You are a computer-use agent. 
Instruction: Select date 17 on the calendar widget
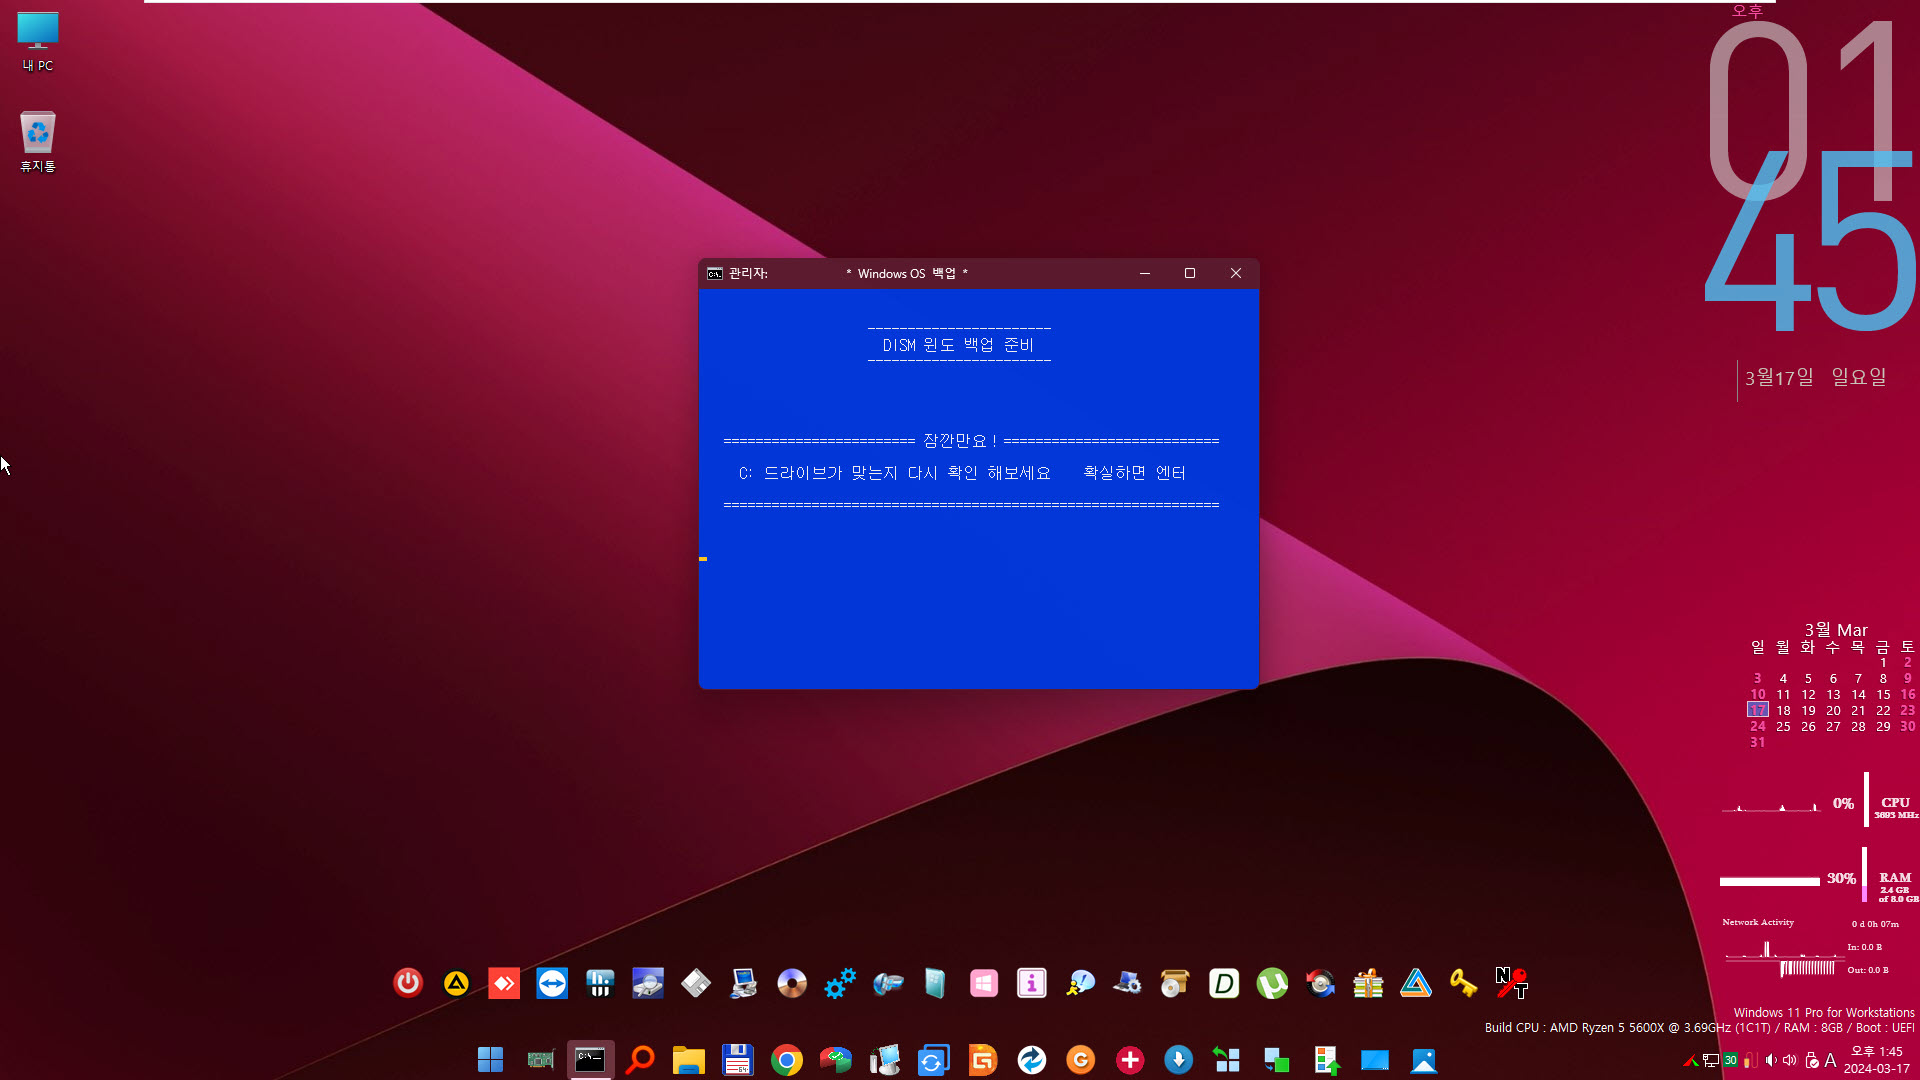pos(1757,710)
